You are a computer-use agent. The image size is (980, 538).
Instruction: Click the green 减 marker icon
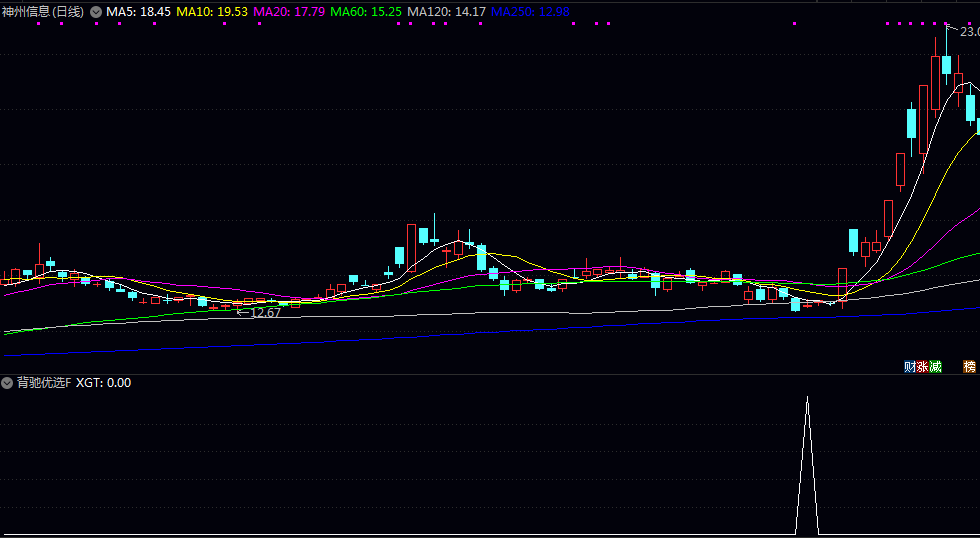click(x=935, y=367)
